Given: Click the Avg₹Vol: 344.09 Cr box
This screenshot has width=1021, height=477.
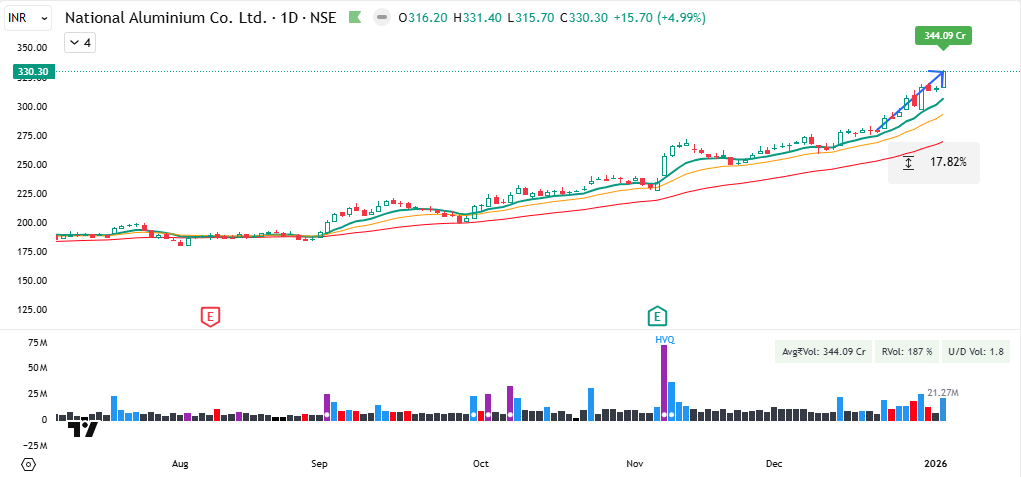Looking at the screenshot, I should click(823, 352).
